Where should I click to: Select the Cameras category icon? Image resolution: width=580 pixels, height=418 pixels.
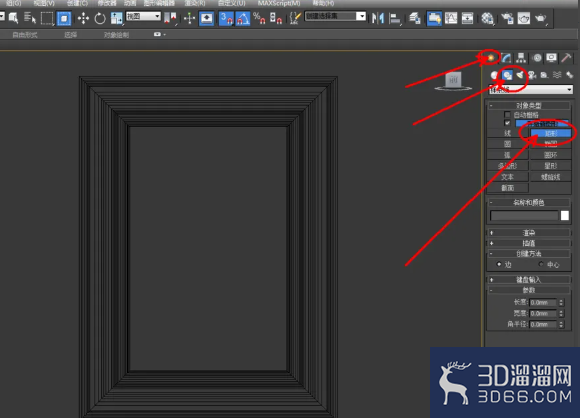pos(532,75)
